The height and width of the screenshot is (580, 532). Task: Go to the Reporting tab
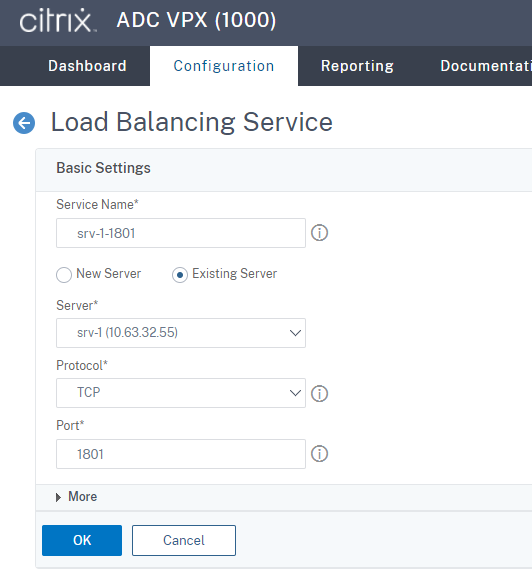(357, 66)
